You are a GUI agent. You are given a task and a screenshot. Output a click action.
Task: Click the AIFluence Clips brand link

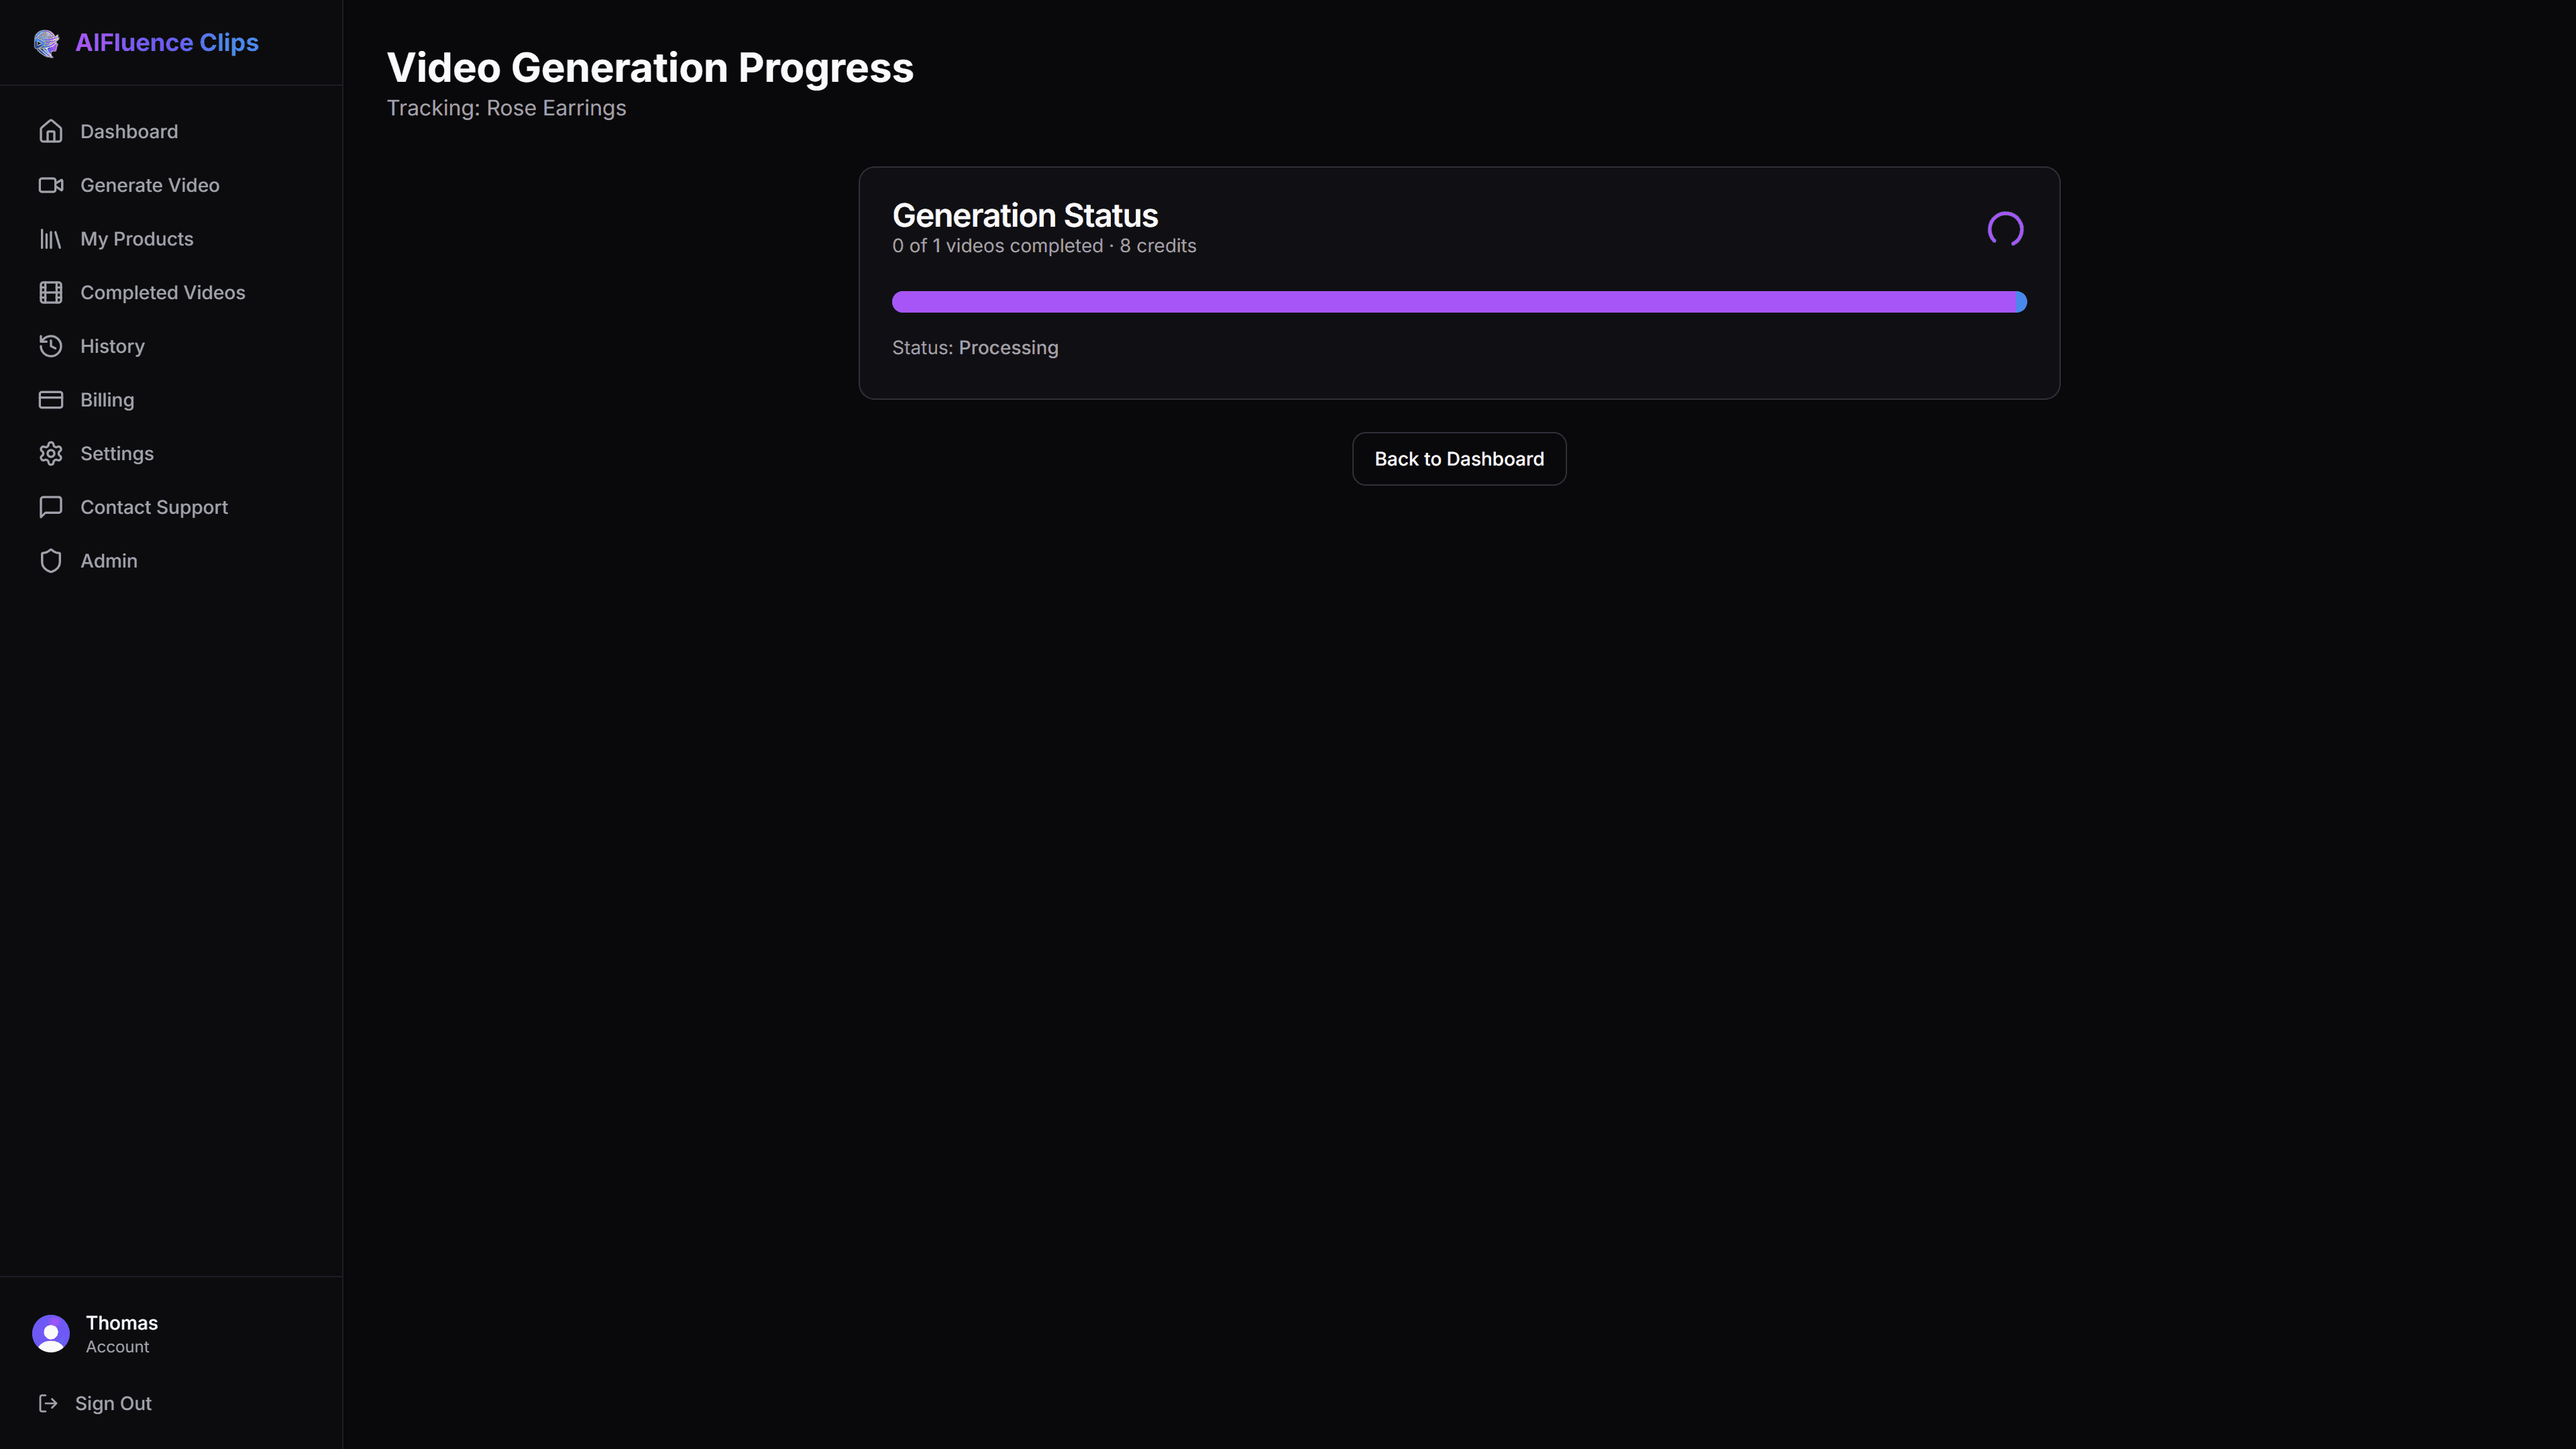click(x=167, y=43)
